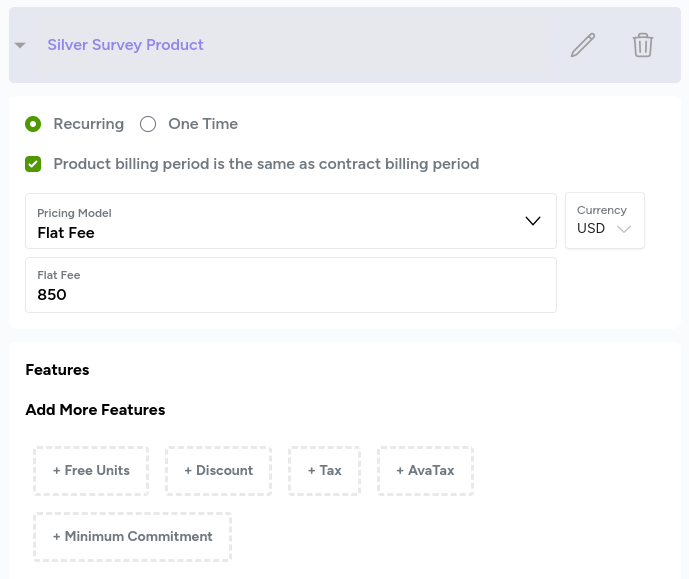Click the Features heading
Image resolution: width=689 pixels, height=579 pixels.
(57, 370)
